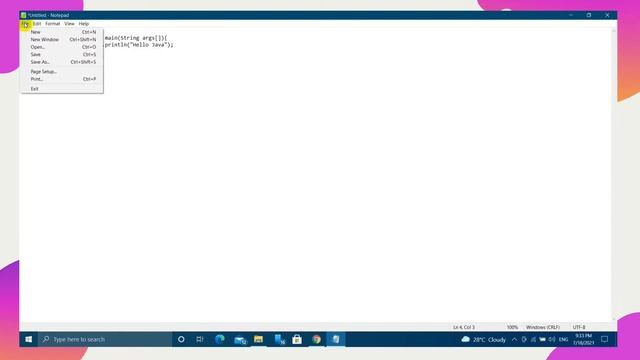Click the UTF-8 encoding status entry
The image size is (640, 360).
coord(579,327)
